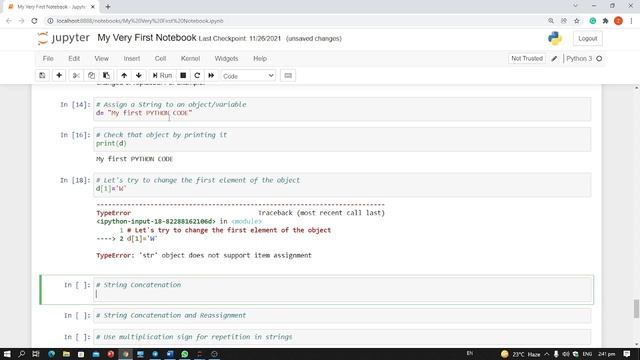This screenshot has height=360, width=640.
Task: Open the Help menu
Action: 260,58
